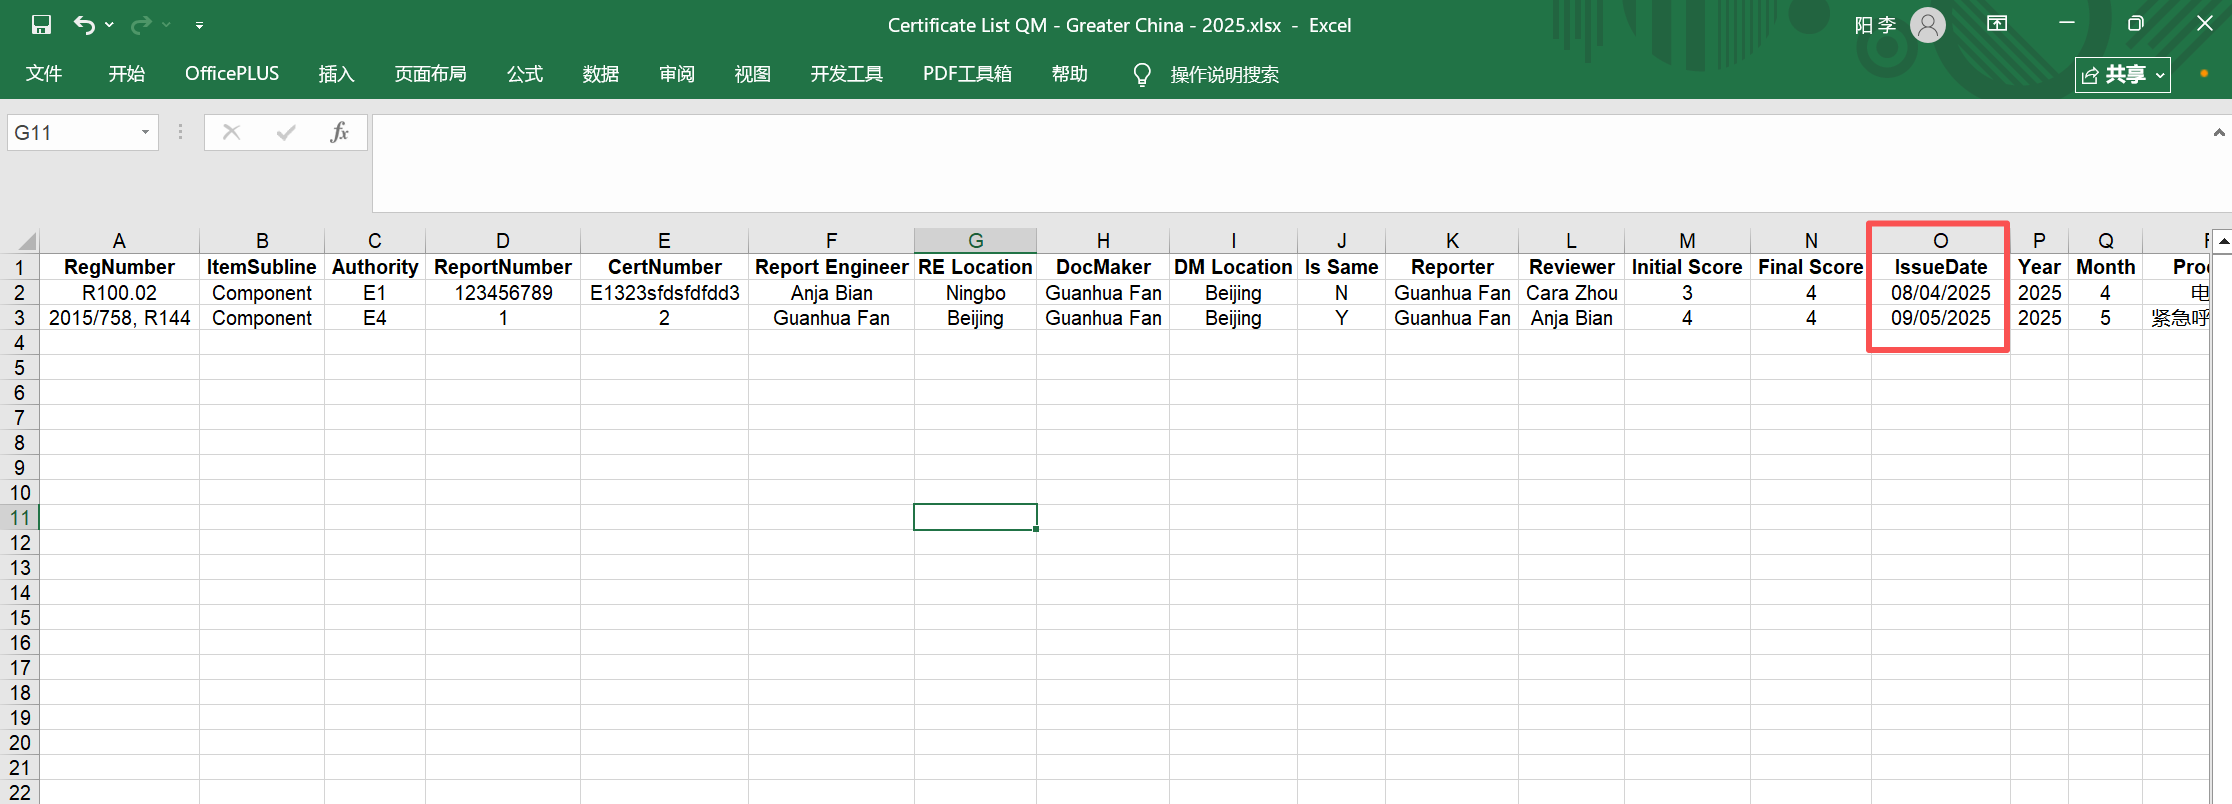Click the Insert Function fx icon
The width and height of the screenshot is (2232, 804).
tap(339, 132)
